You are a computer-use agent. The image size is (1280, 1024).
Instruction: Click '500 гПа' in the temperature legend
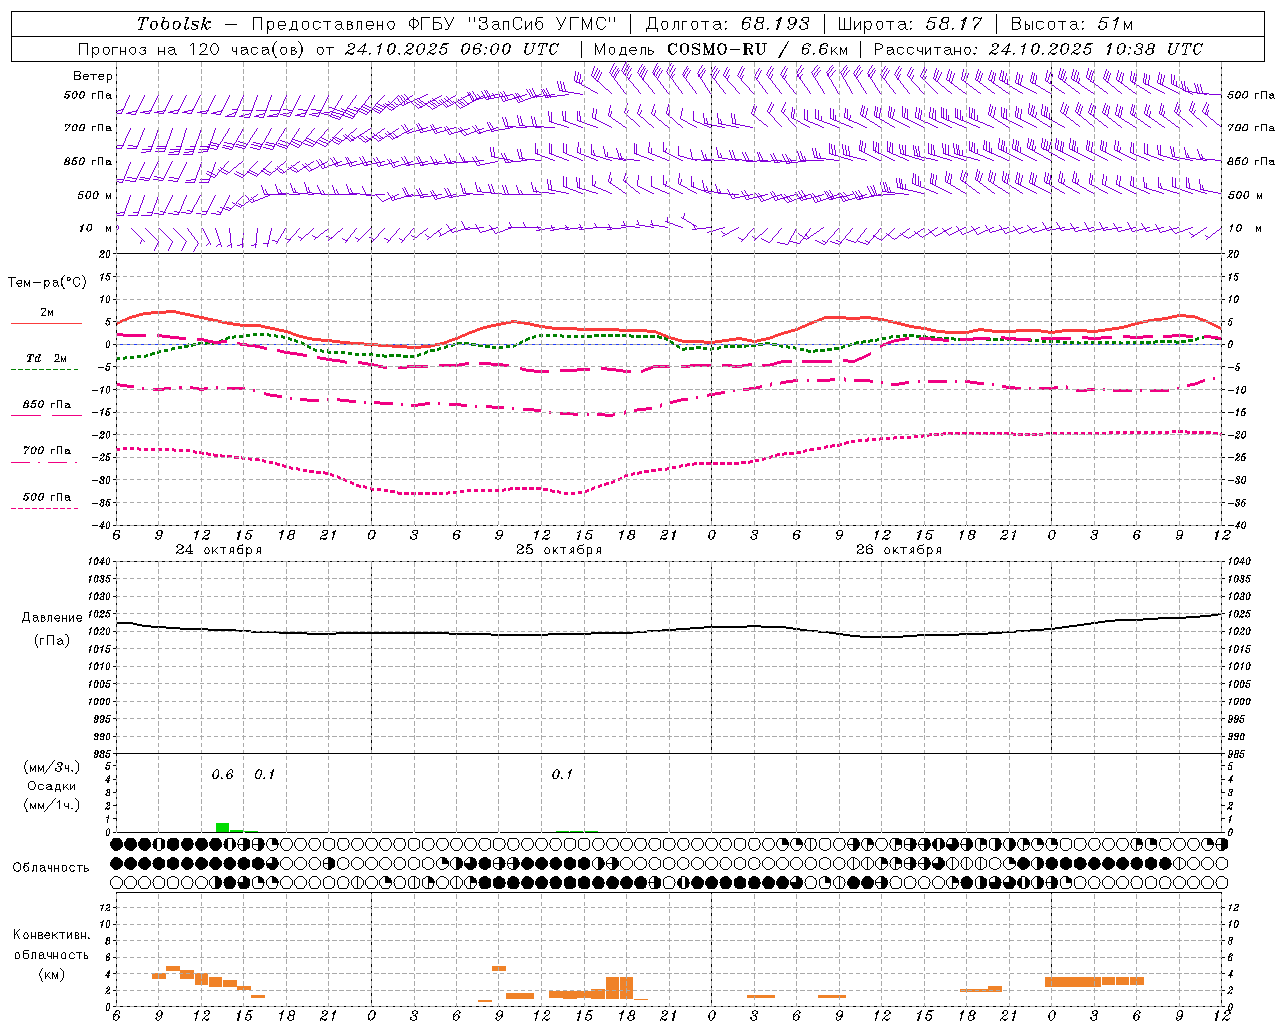(47, 497)
